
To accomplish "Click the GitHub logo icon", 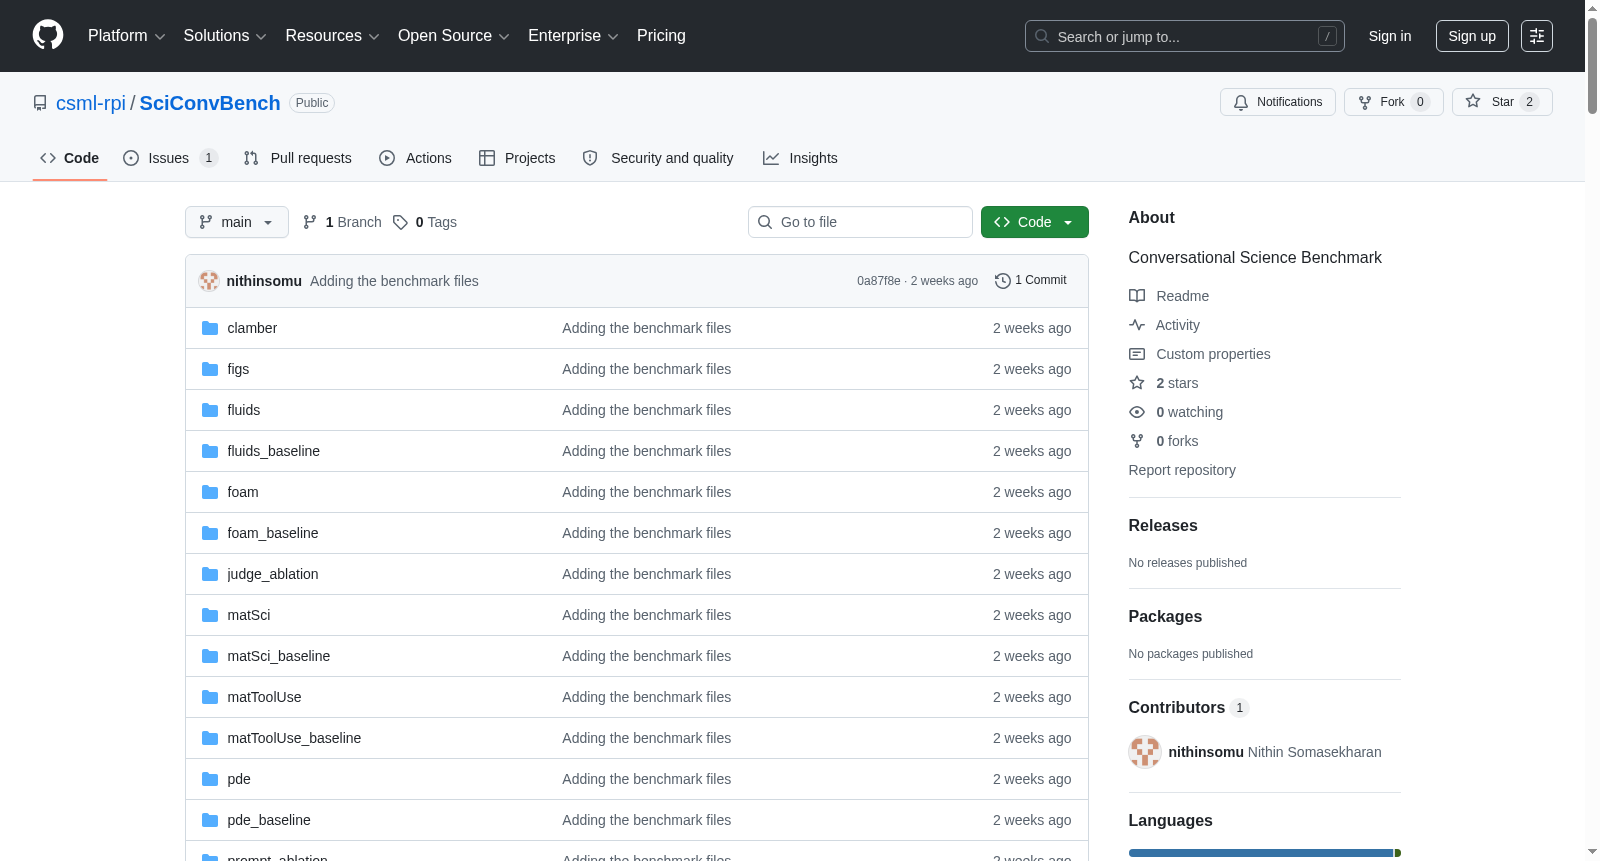I will click(x=48, y=35).
